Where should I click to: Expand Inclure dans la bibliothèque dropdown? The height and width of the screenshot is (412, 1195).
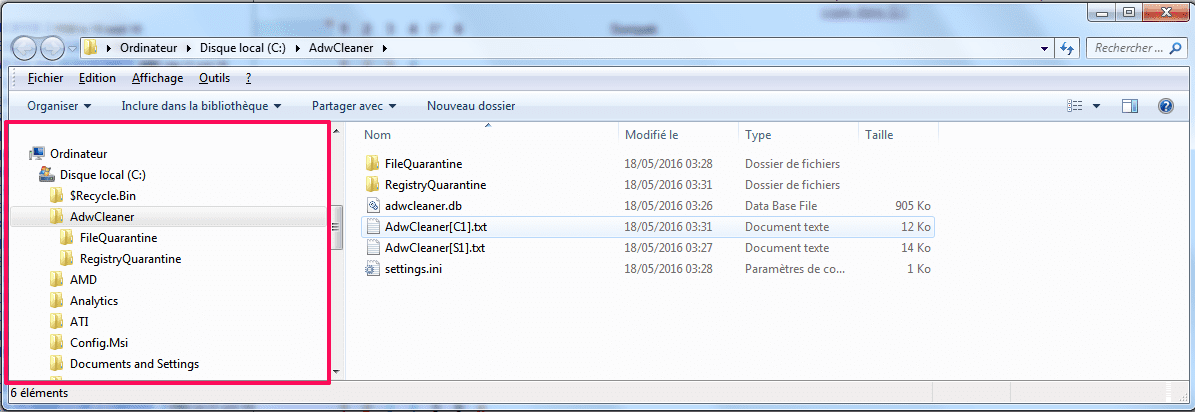tap(201, 106)
